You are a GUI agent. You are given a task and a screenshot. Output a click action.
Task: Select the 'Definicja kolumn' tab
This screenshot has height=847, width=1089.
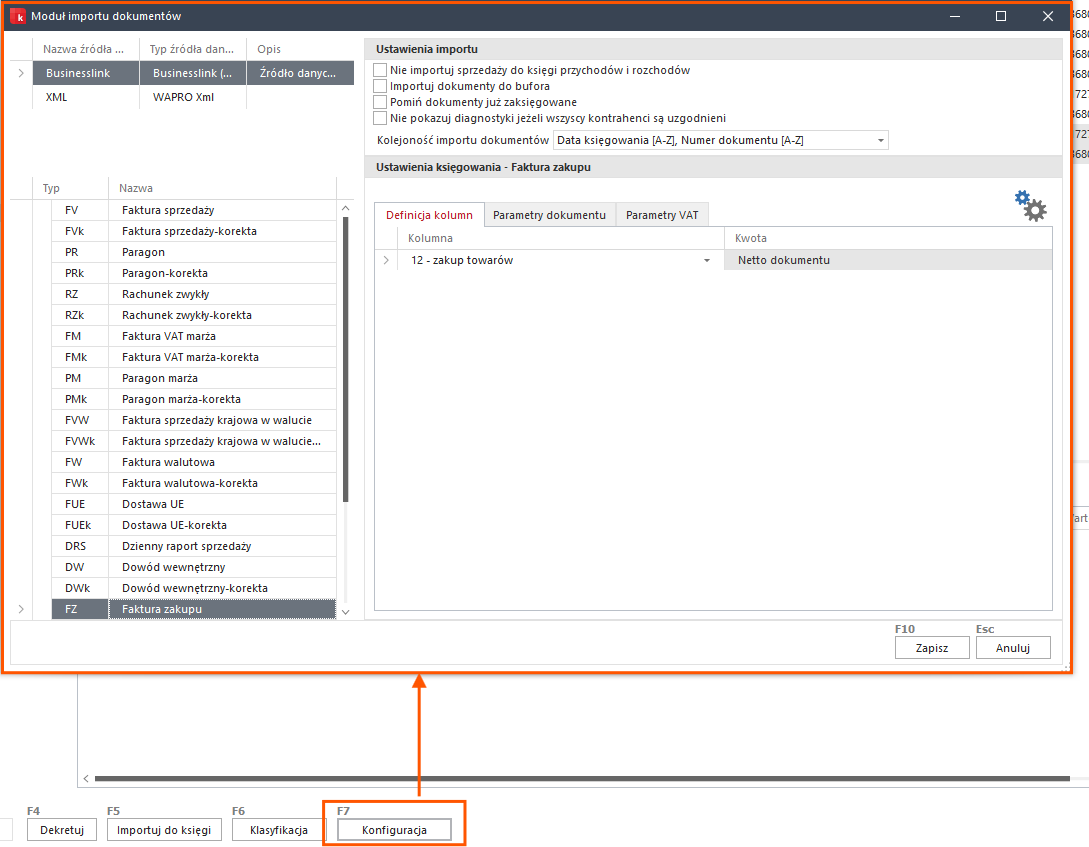[x=430, y=215]
